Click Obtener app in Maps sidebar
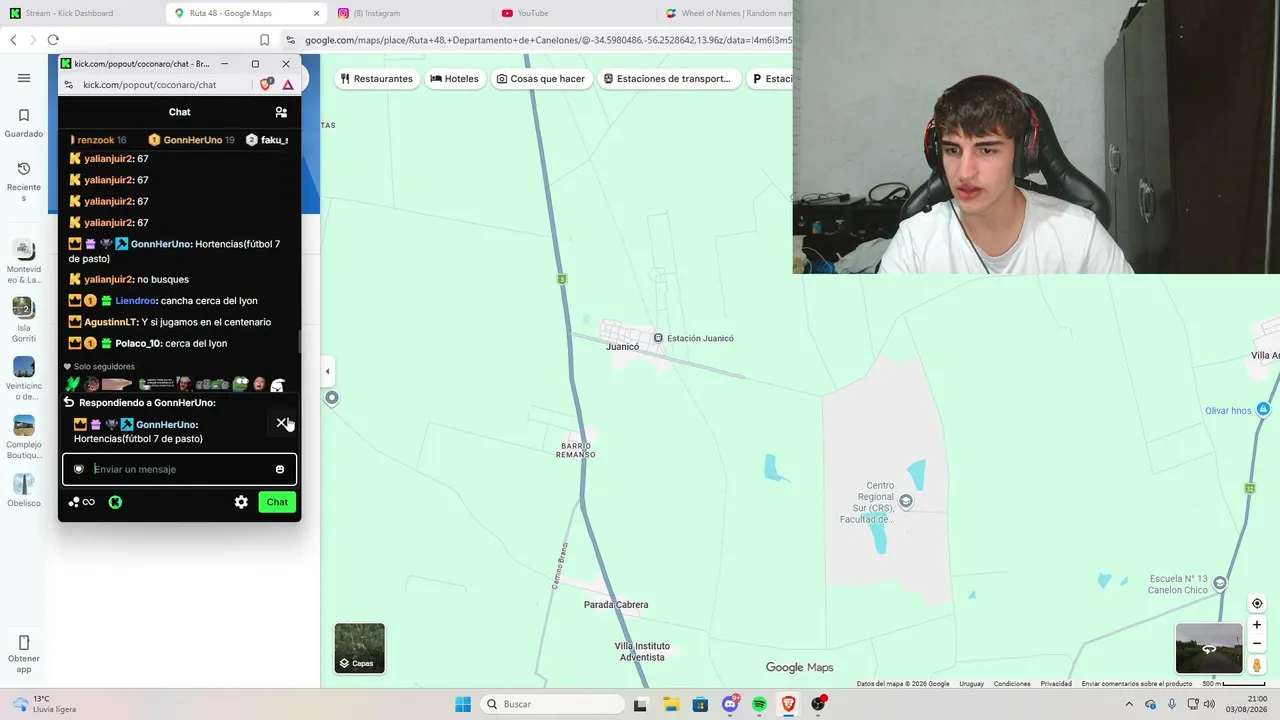 (x=24, y=654)
